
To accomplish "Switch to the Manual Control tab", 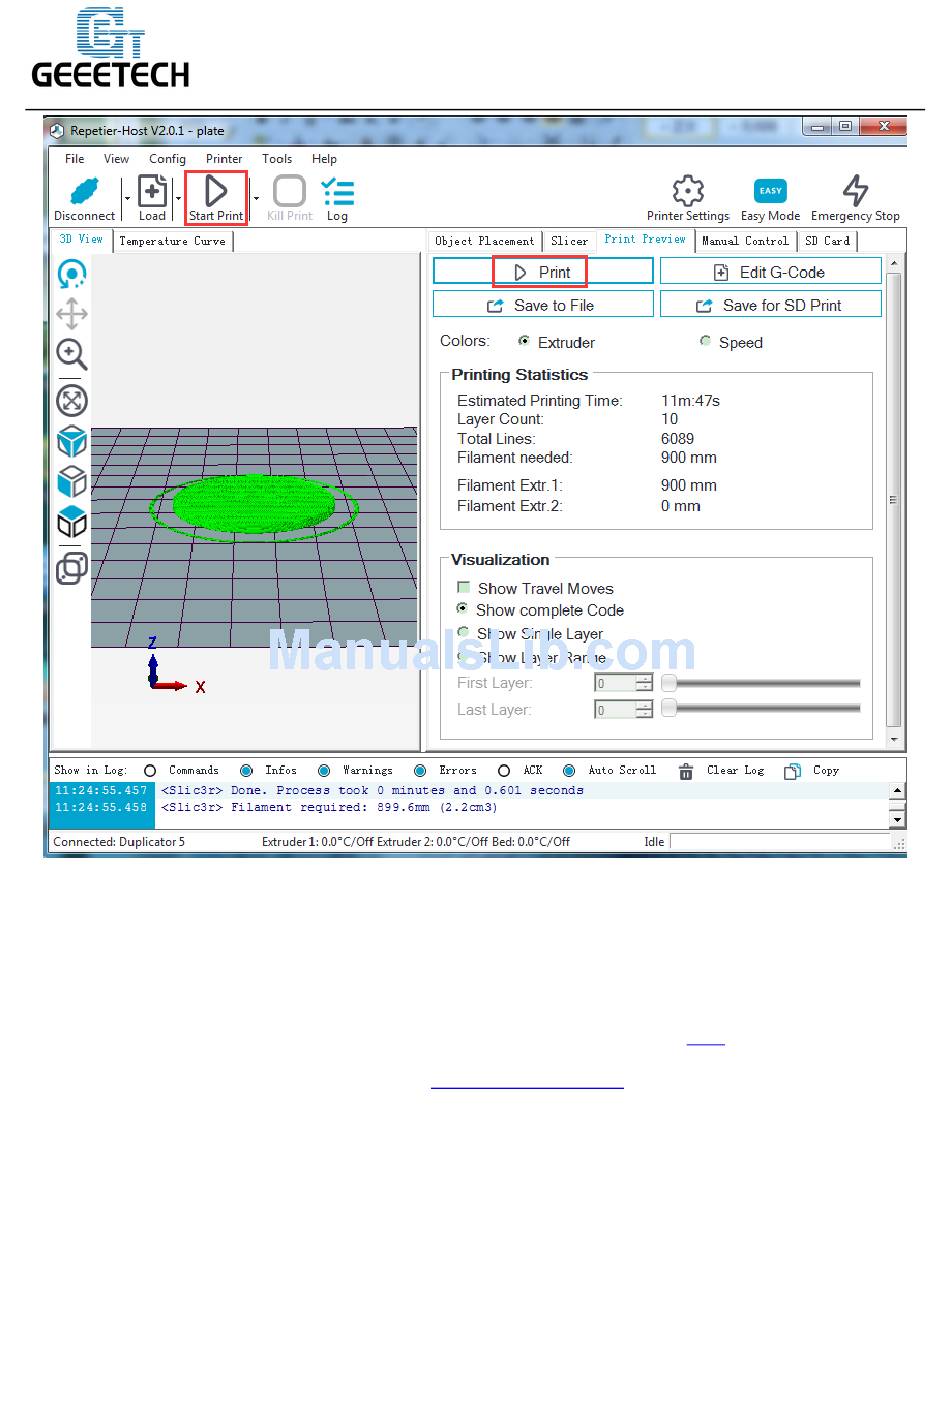I will click(x=745, y=241).
